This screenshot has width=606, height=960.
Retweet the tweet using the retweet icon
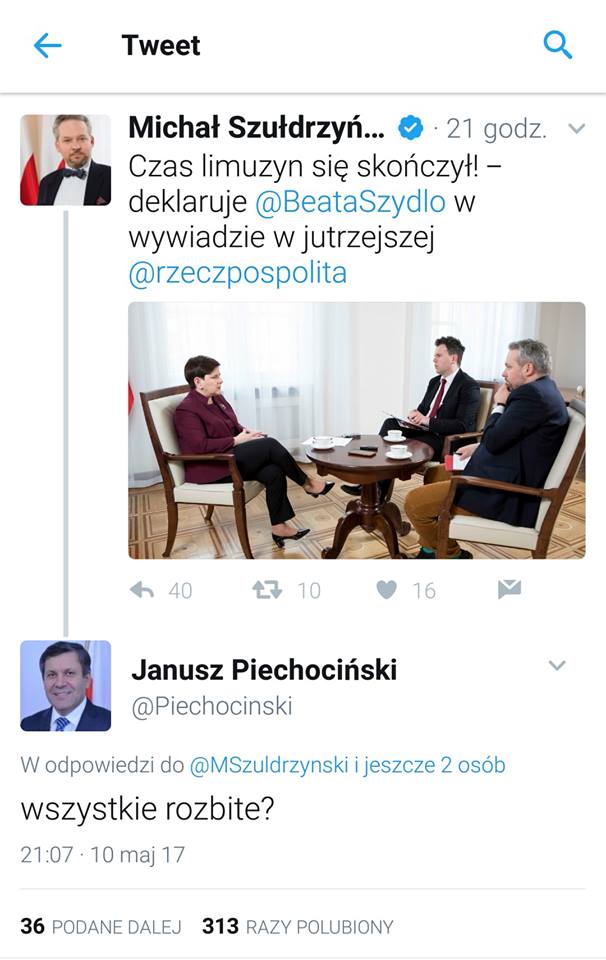click(x=267, y=590)
